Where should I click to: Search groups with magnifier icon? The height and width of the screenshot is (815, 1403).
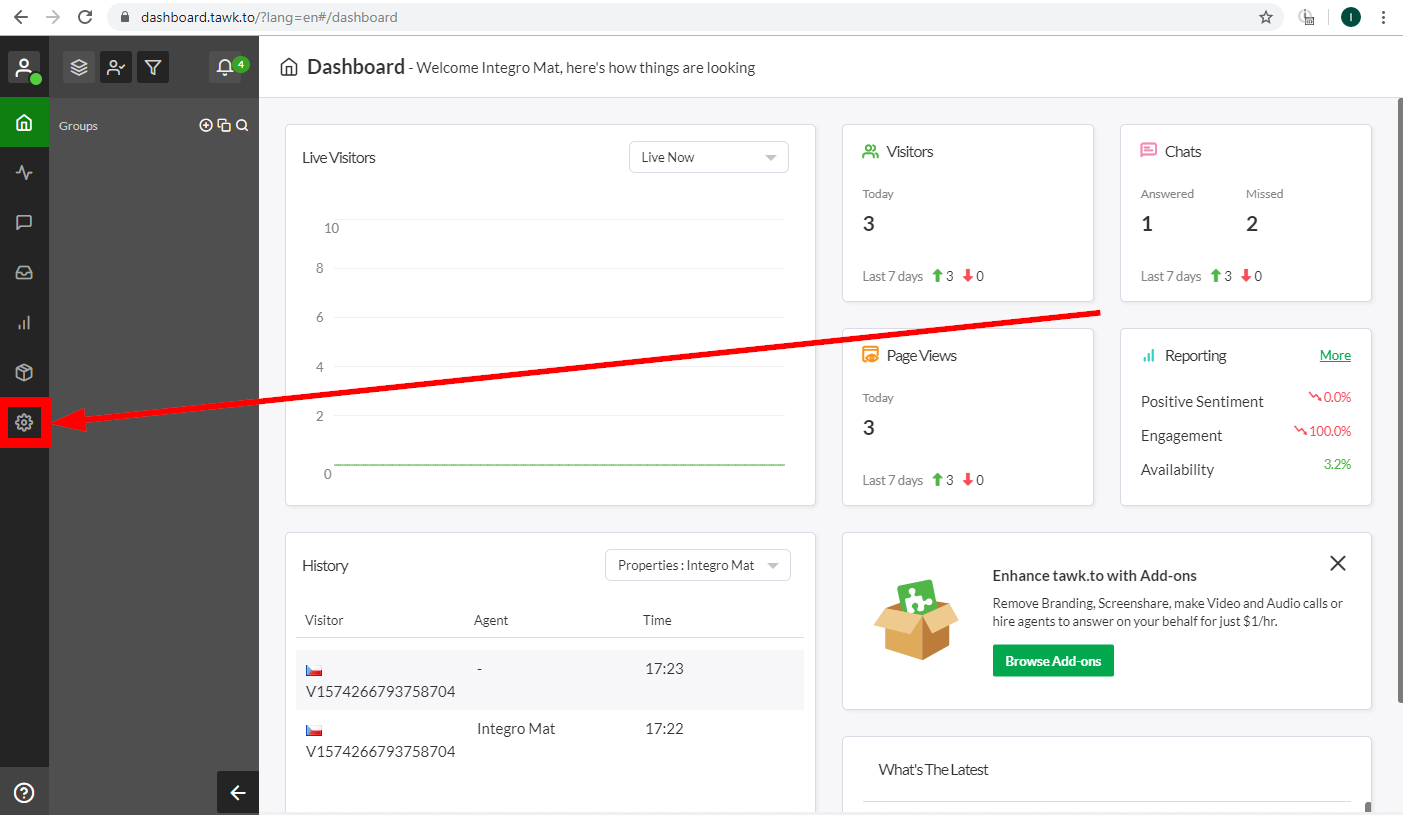tap(242, 126)
